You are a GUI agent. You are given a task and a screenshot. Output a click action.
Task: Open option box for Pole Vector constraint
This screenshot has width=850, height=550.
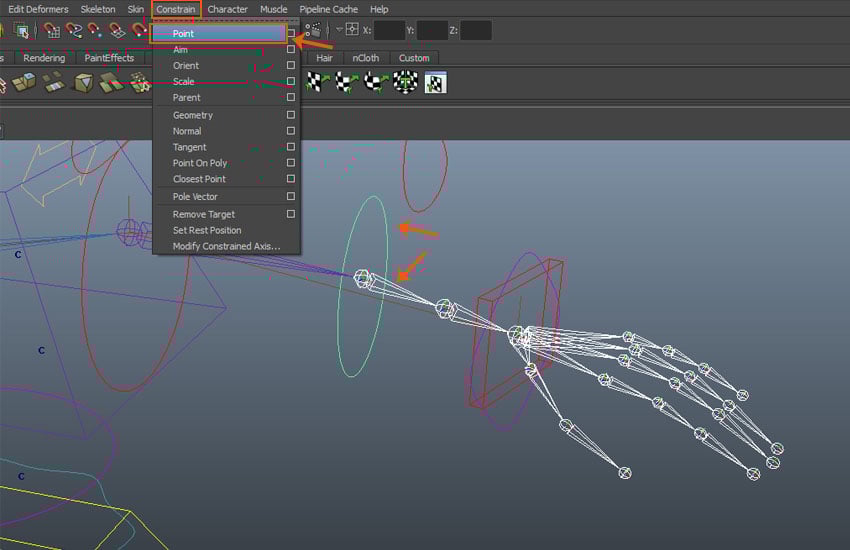(x=291, y=196)
